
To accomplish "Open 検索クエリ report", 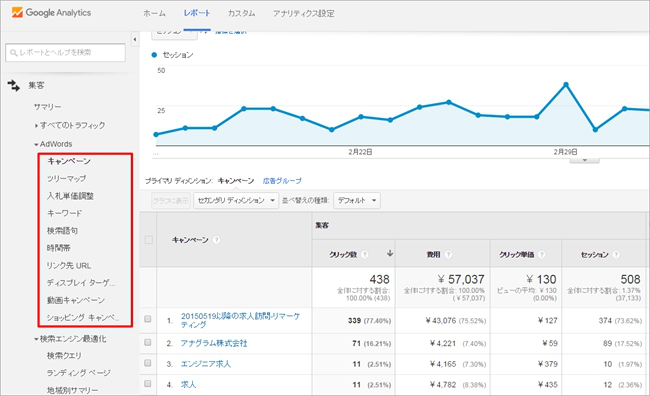I will click(64, 356).
